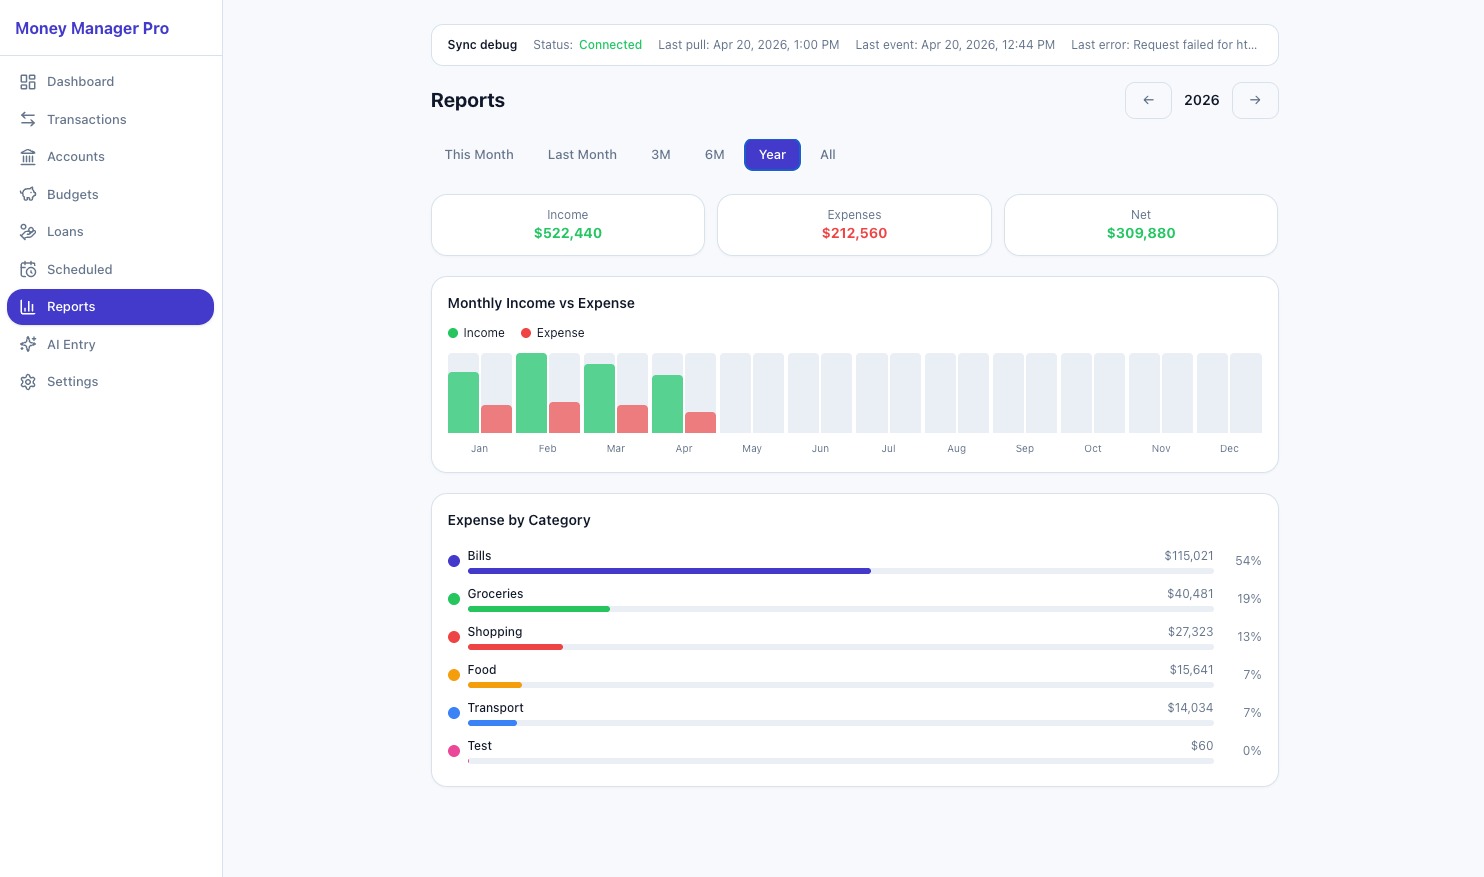Select the Scheduled calendar icon

28,269
